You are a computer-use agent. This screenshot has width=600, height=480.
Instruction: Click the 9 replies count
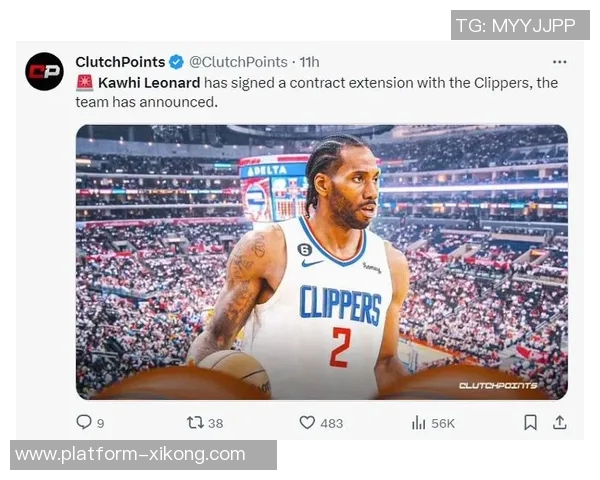point(100,424)
